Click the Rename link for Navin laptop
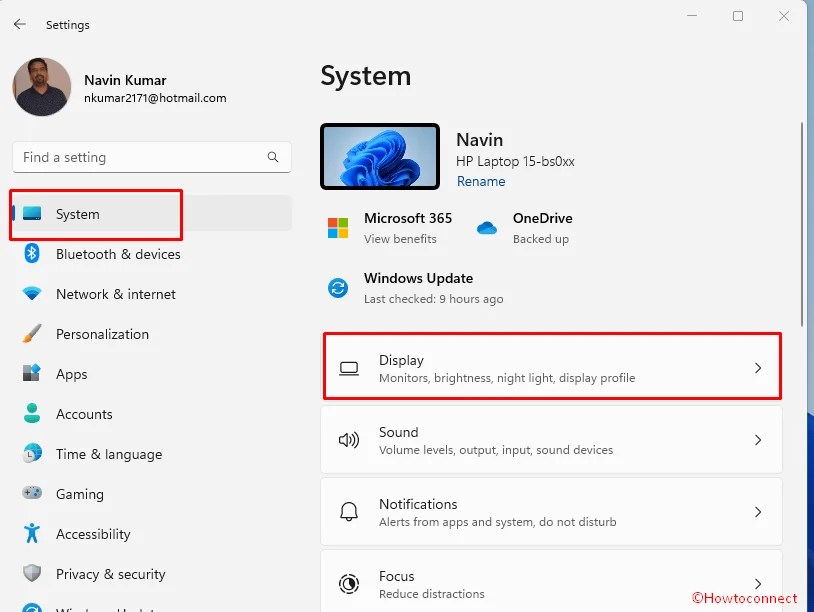 [x=481, y=181]
